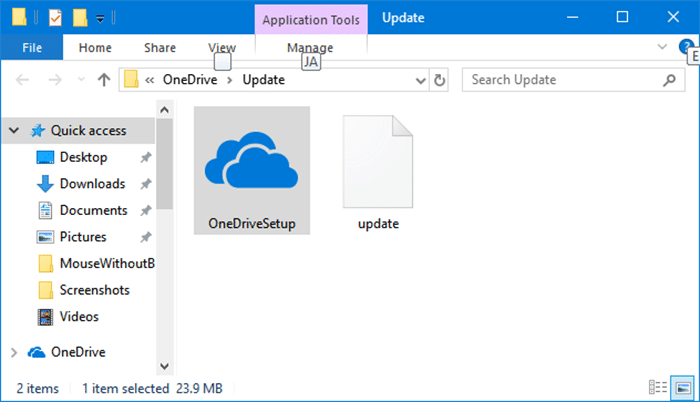Screen dimensions: 700x402
Task: Open the File menu
Action: click(32, 47)
